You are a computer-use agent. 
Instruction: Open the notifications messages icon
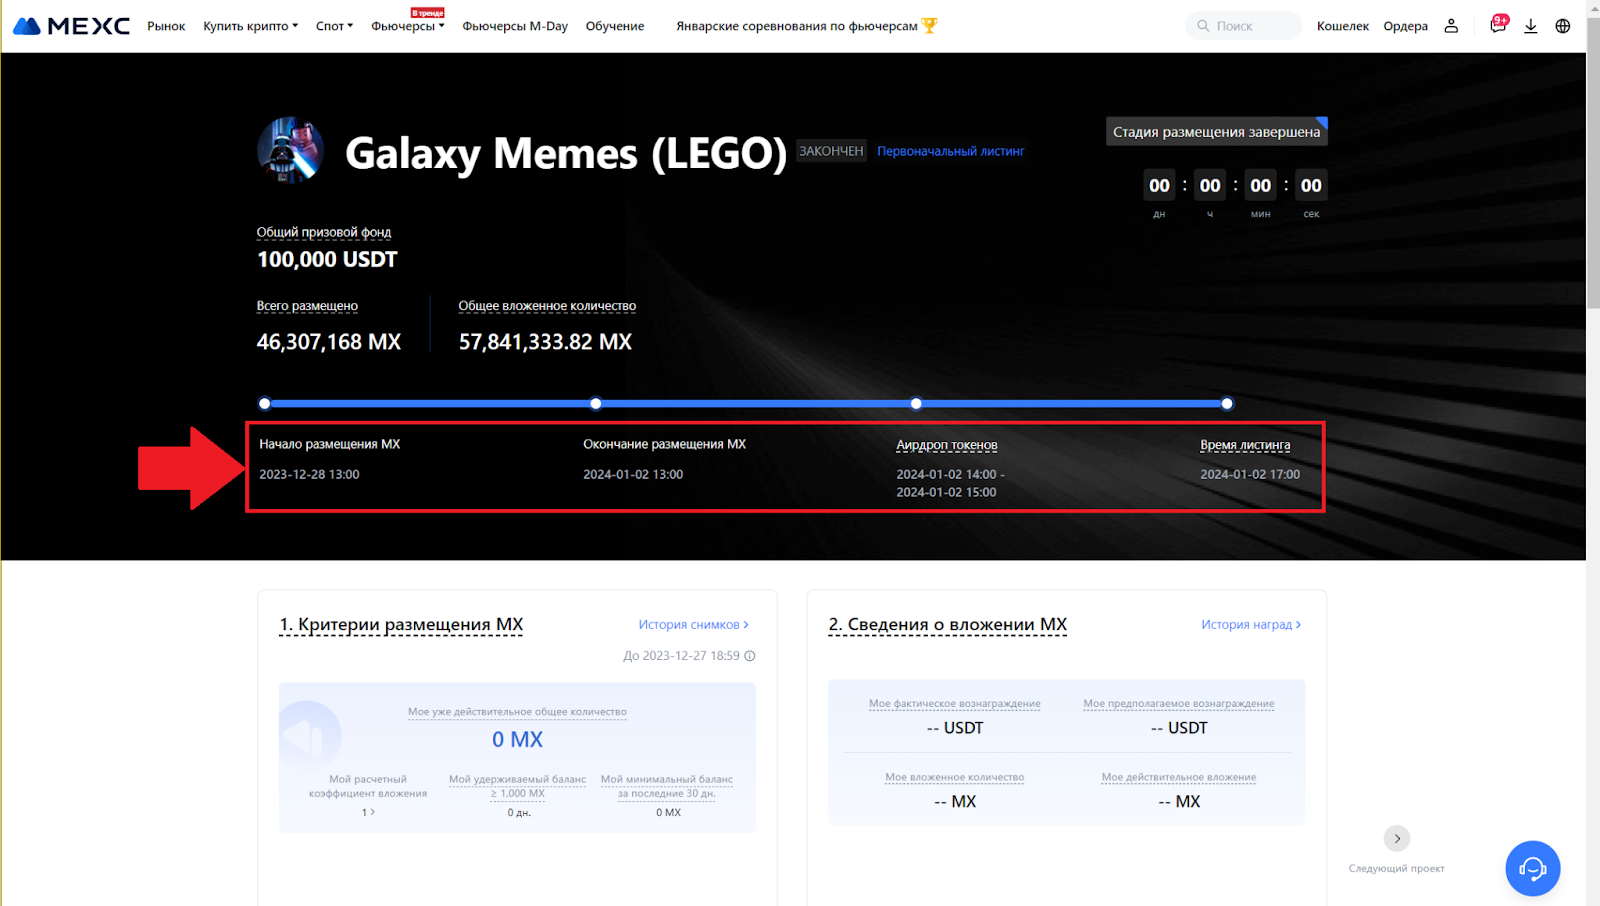[x=1497, y=25]
